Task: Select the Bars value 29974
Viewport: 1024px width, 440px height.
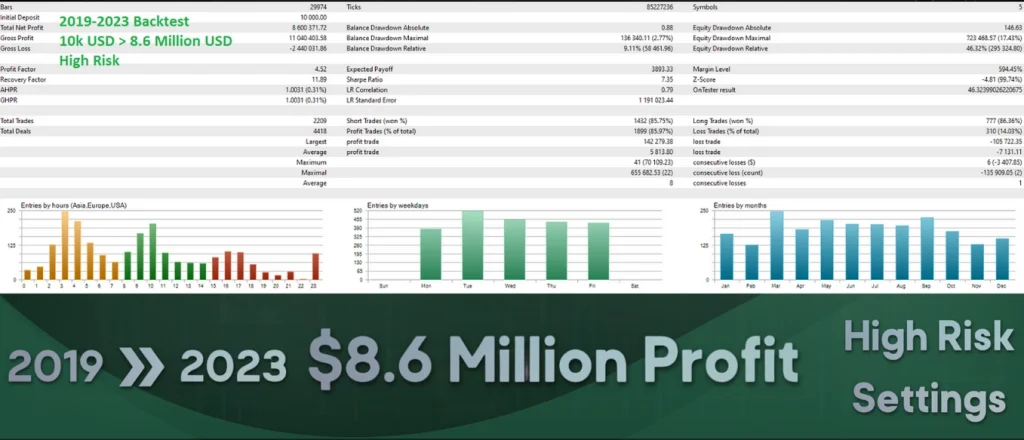Action: click(x=317, y=7)
